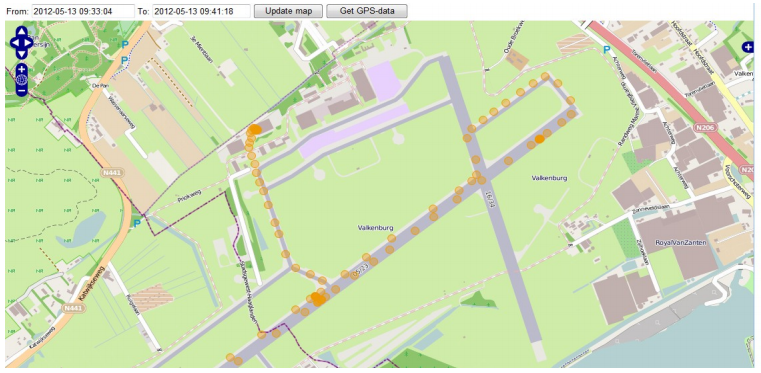Click the Update map button
Viewport: 761px width, 373px height.
[x=288, y=11]
